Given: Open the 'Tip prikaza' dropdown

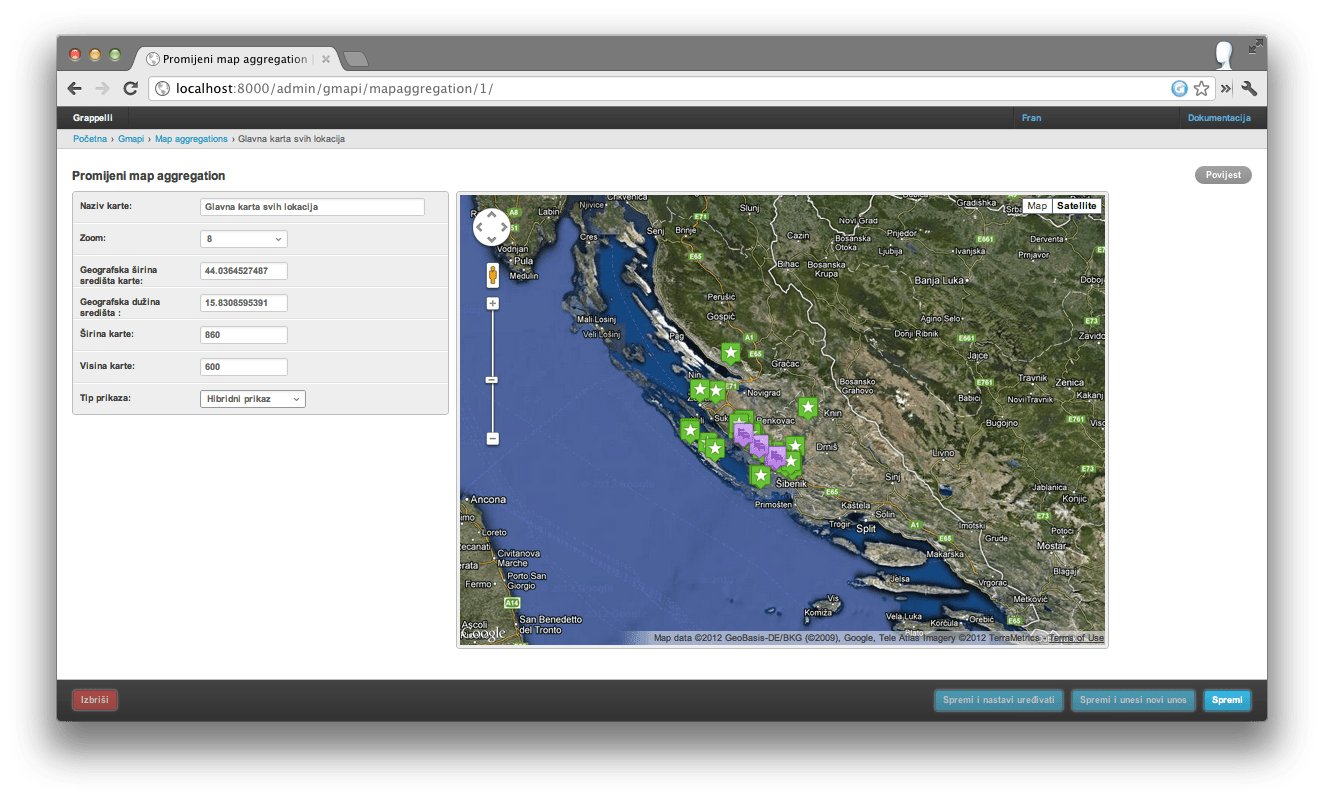Looking at the screenshot, I should [x=252, y=398].
